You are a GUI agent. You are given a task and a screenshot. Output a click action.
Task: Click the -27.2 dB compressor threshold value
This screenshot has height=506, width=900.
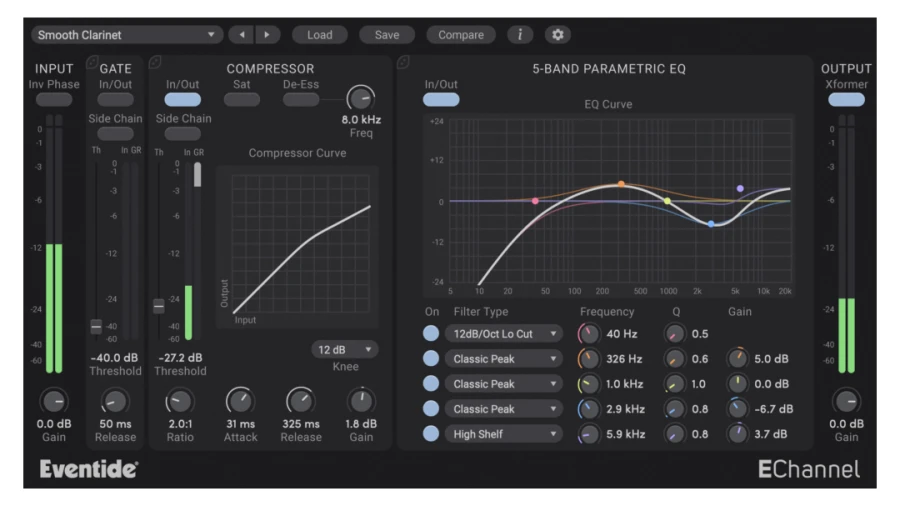[180, 357]
